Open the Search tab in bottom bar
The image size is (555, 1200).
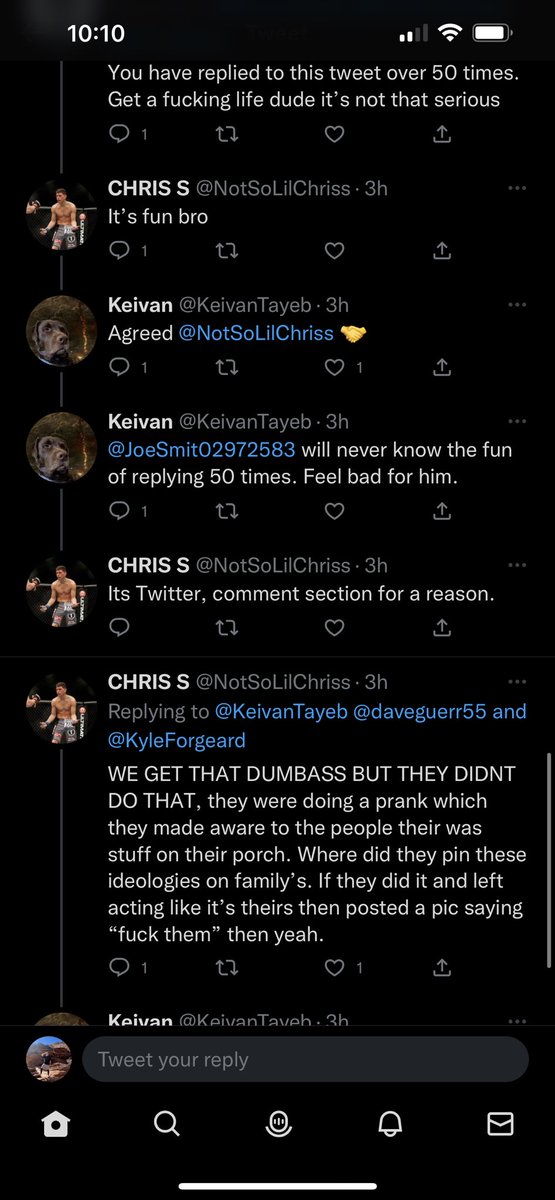pyautogui.click(x=166, y=1124)
